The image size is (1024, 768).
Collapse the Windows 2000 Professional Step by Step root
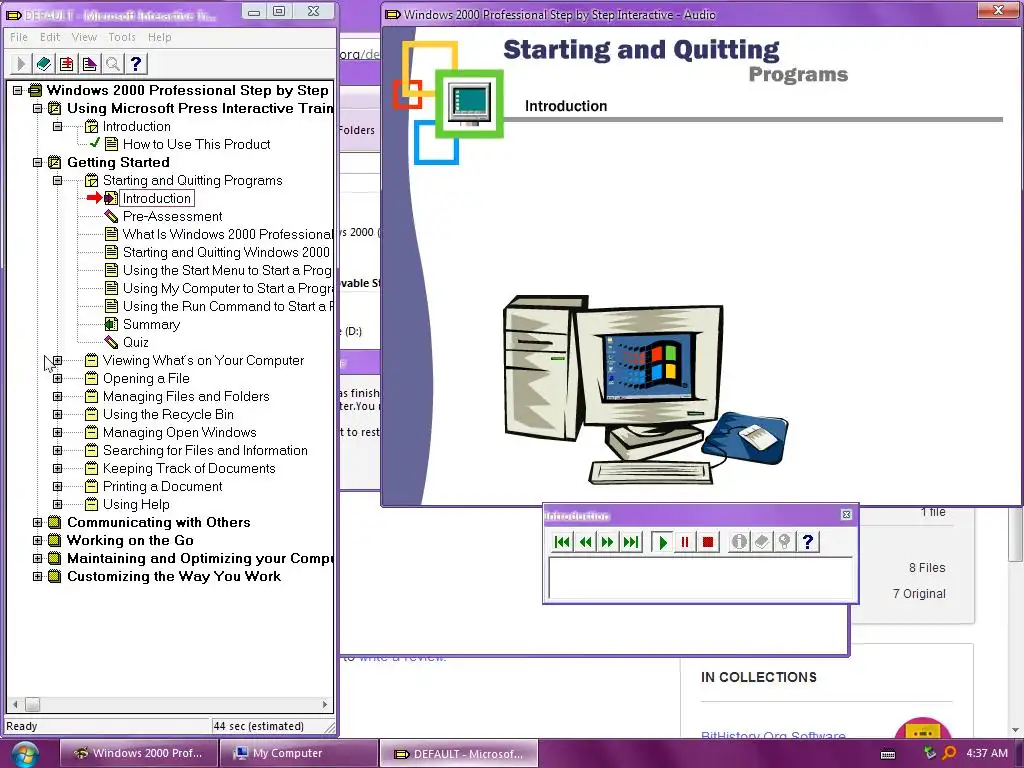pos(18,90)
